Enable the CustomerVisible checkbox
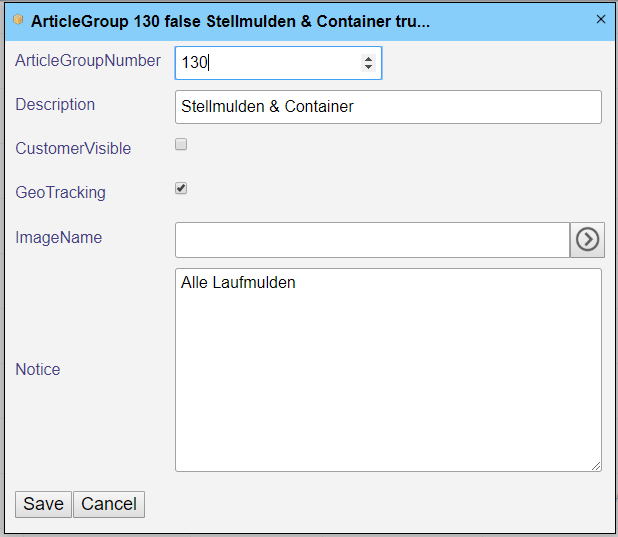The image size is (618, 537). pyautogui.click(x=181, y=144)
